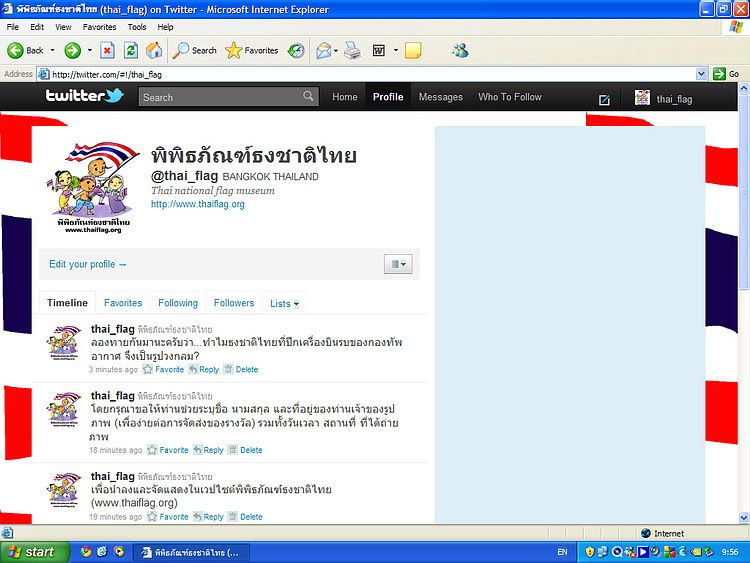Viewport: 750px width, 563px height.
Task: Switch to the Followers tab
Action: (234, 303)
